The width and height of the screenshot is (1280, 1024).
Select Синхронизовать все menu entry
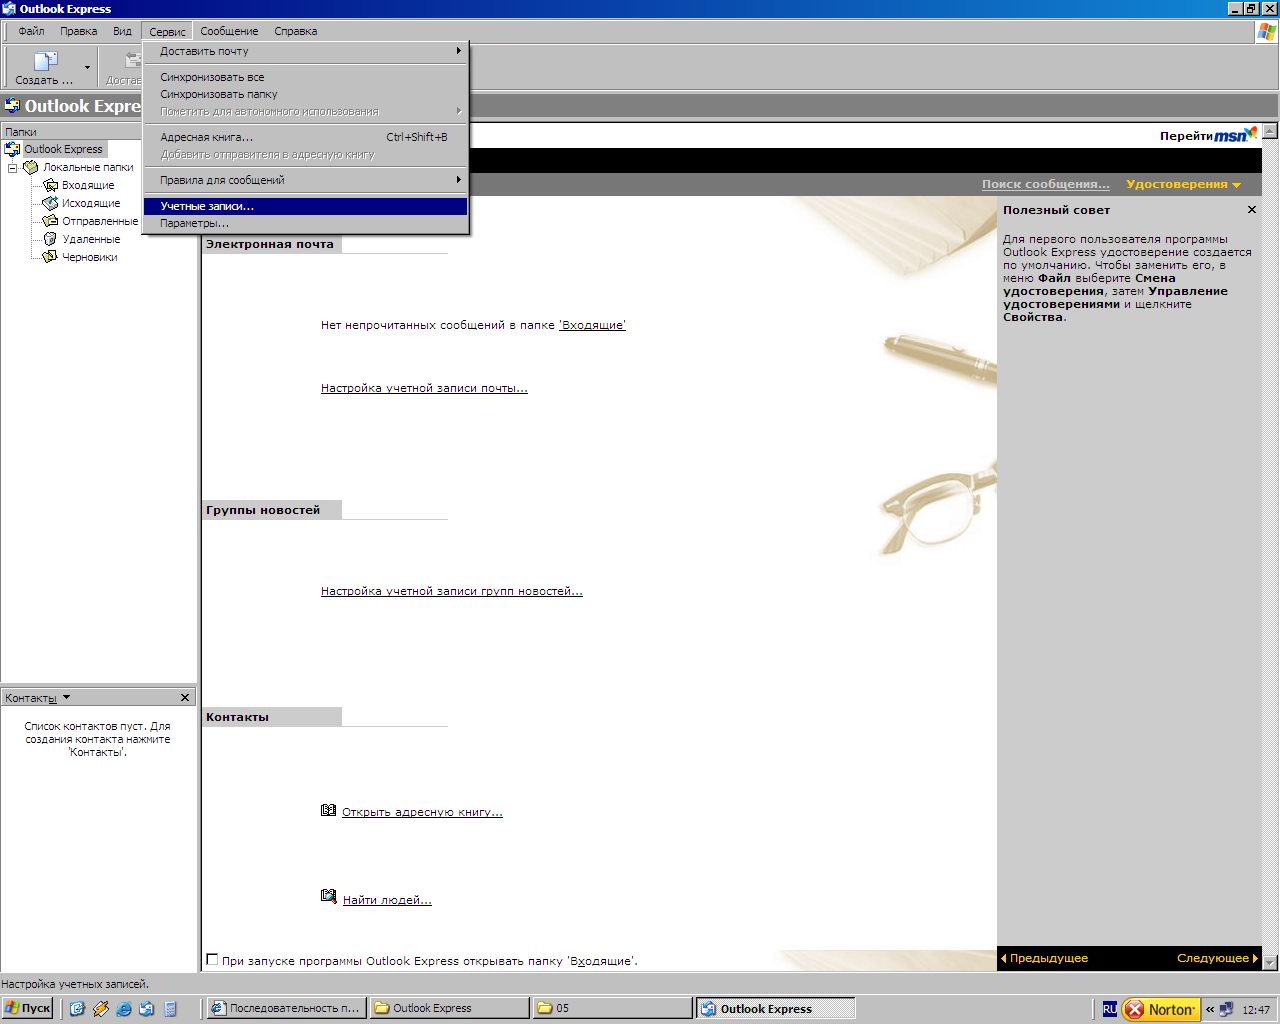(306, 77)
